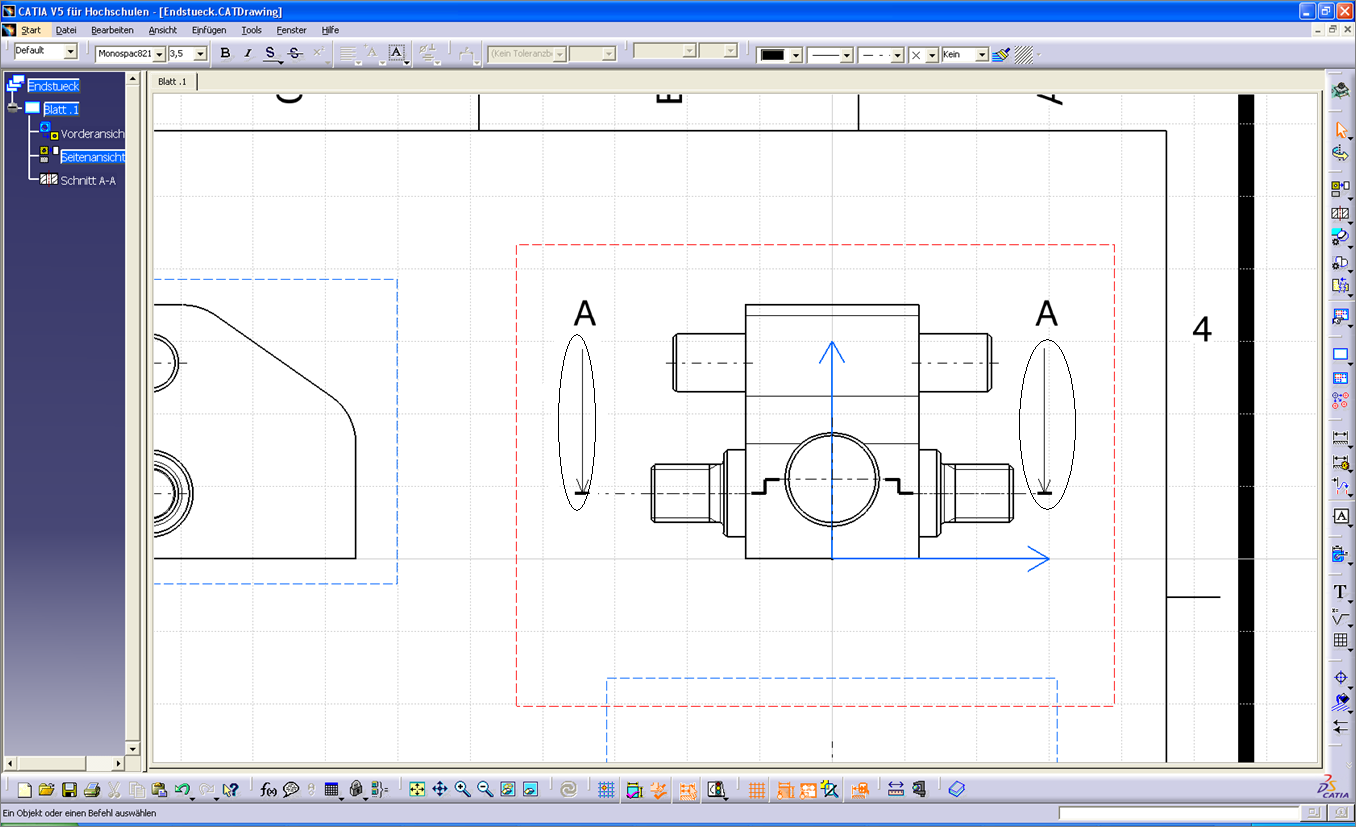Click the Roughness Symbol icon

point(1341,617)
